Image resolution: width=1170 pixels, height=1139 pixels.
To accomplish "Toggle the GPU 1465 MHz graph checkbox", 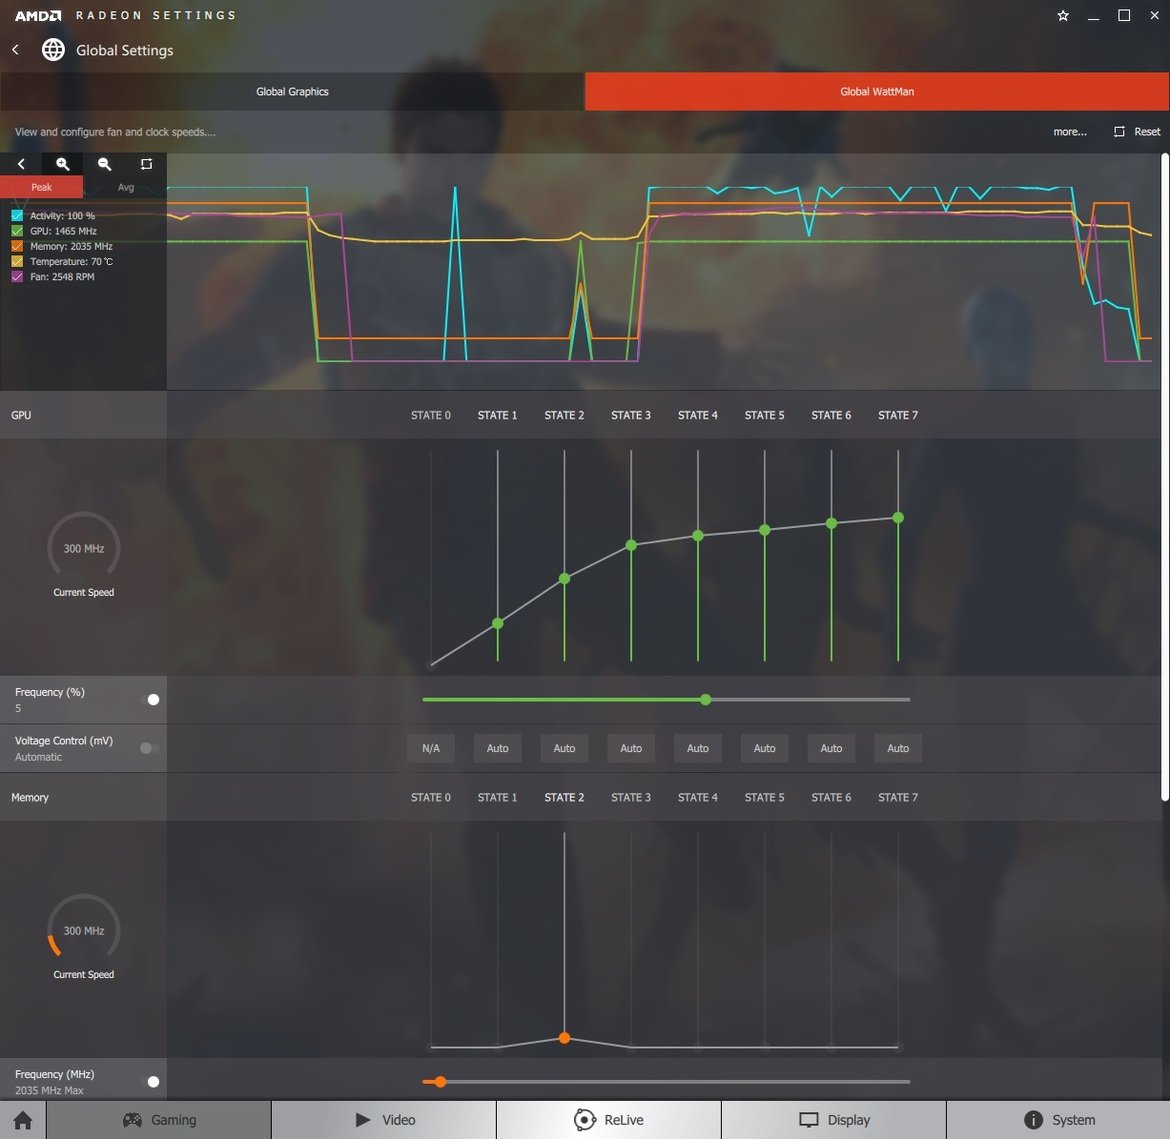I will (17, 231).
